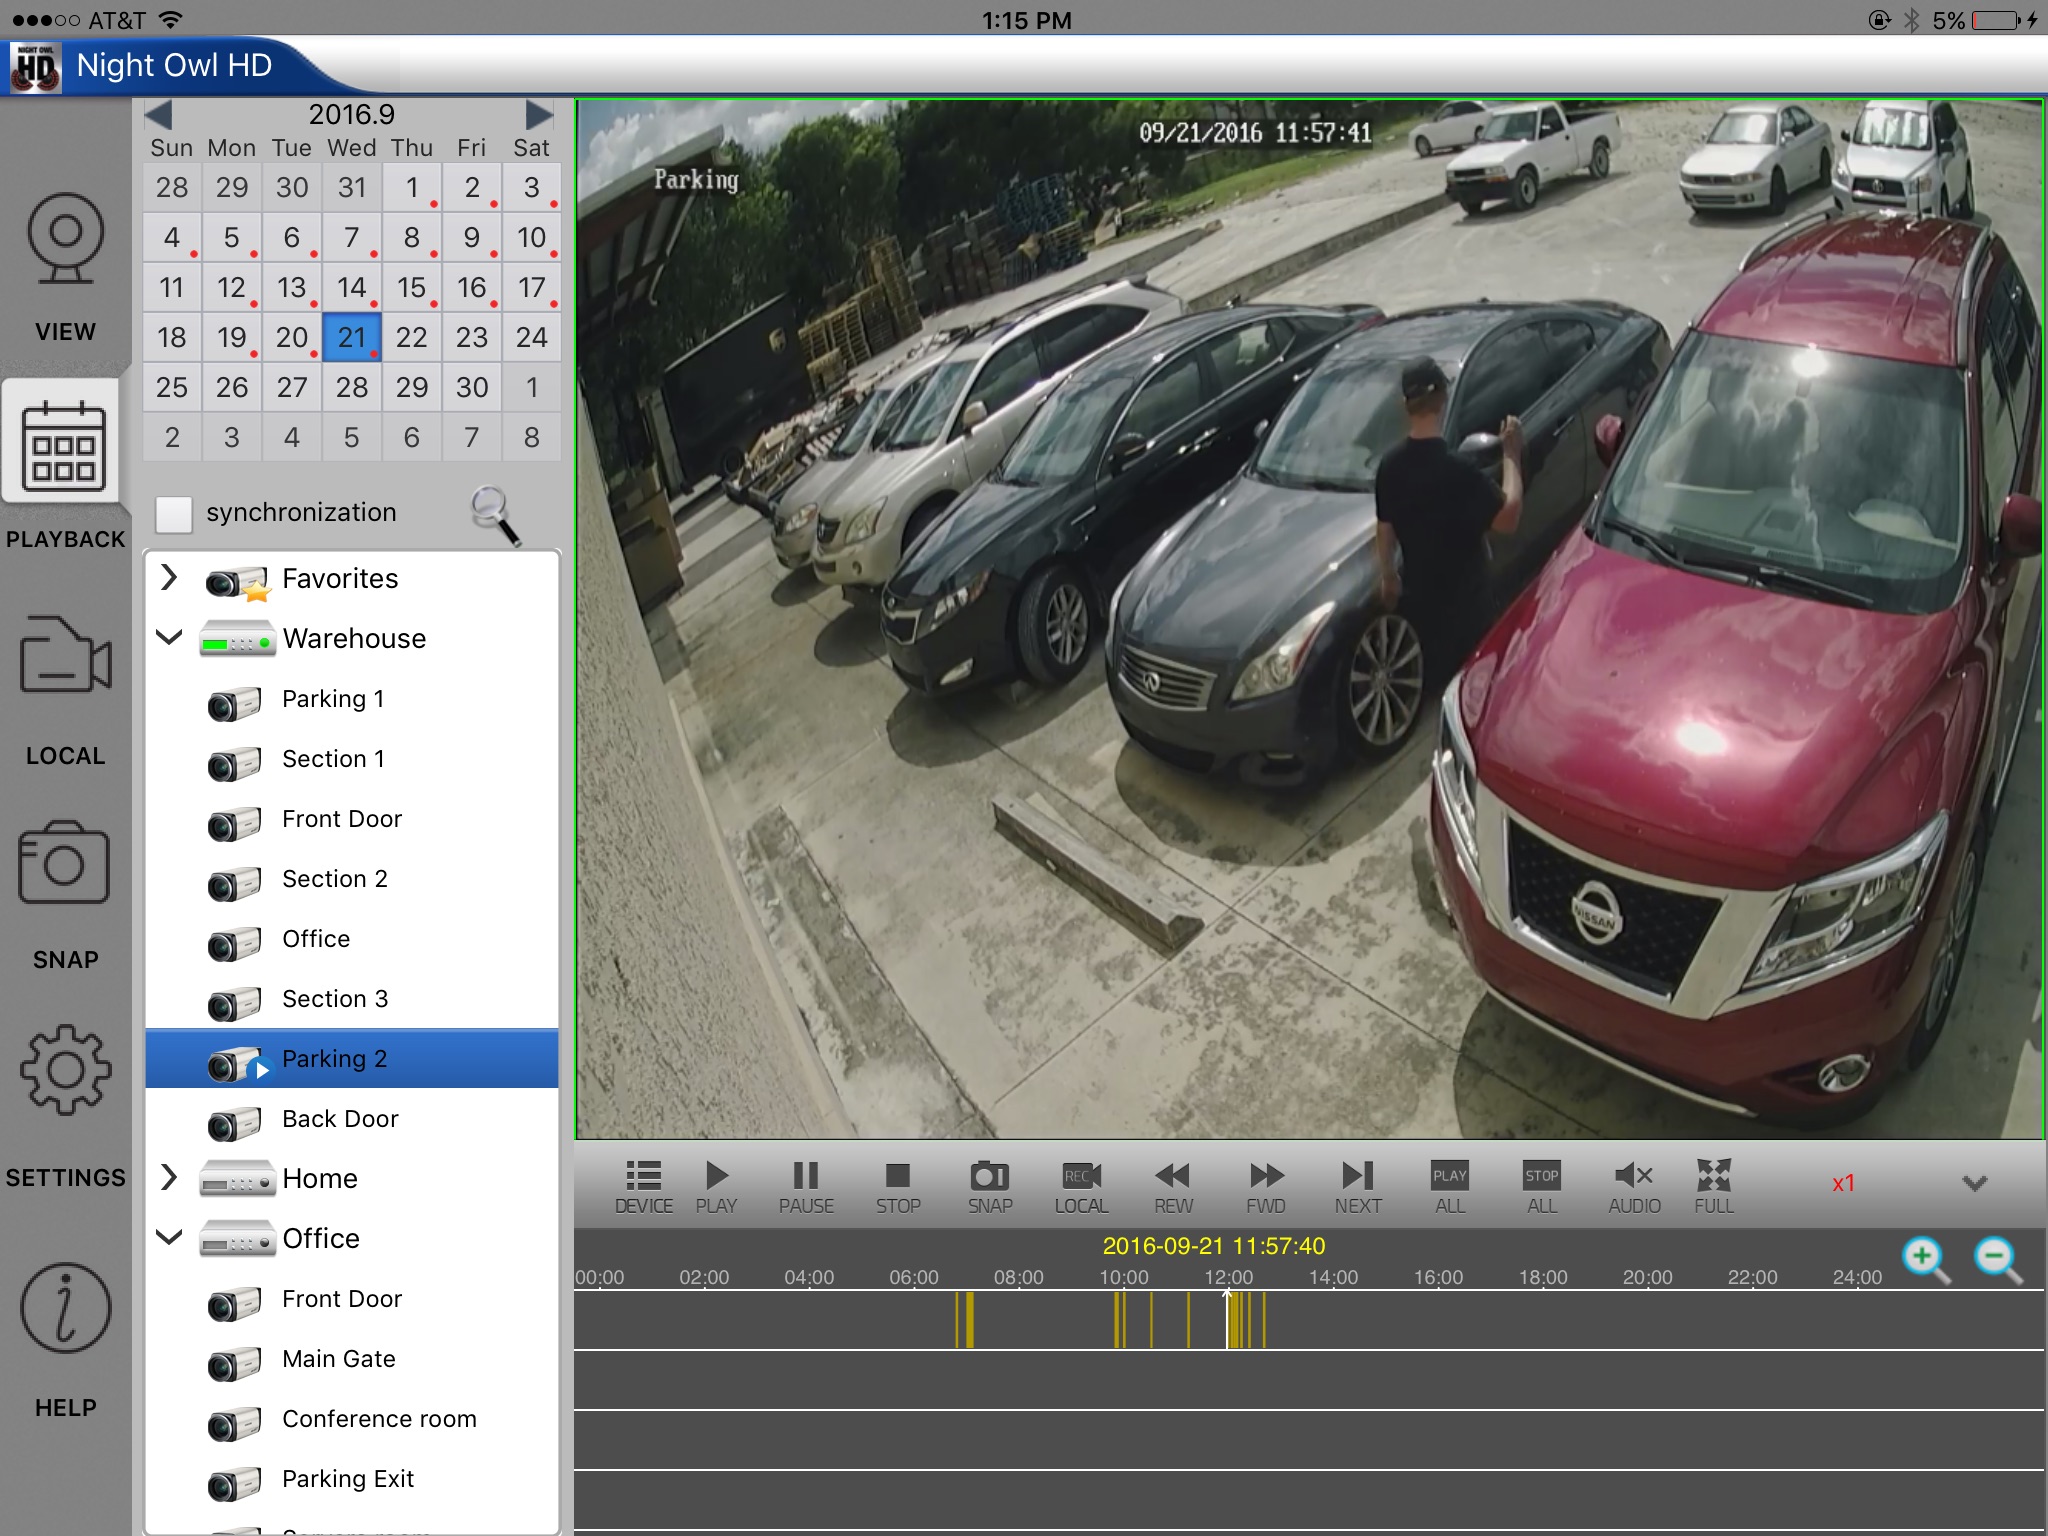Select Parking 2 camera from sidebar
The height and width of the screenshot is (1536, 2048).
[335, 1058]
